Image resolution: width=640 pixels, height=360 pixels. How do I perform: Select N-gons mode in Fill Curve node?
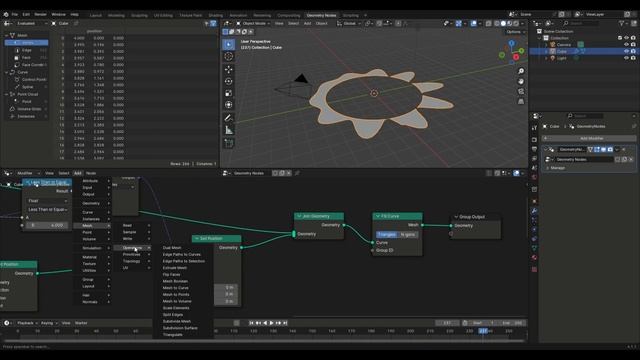tap(407, 234)
